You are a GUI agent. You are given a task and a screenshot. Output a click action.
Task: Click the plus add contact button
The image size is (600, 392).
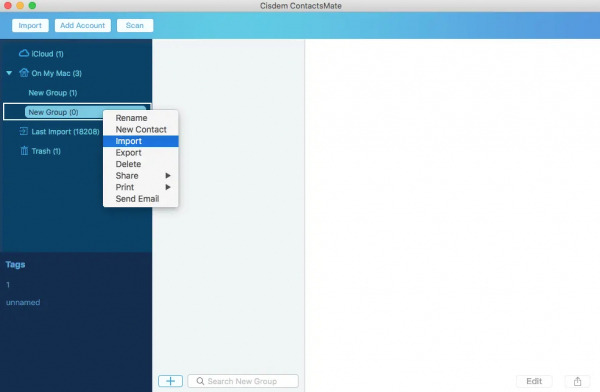pyautogui.click(x=170, y=381)
